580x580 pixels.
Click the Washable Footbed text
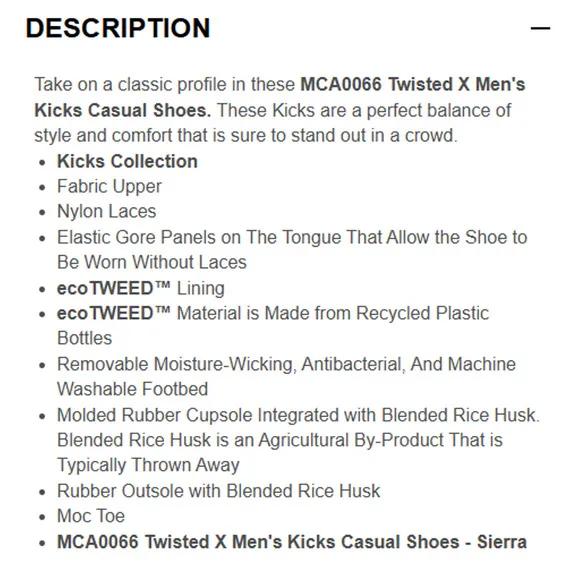click(x=132, y=389)
